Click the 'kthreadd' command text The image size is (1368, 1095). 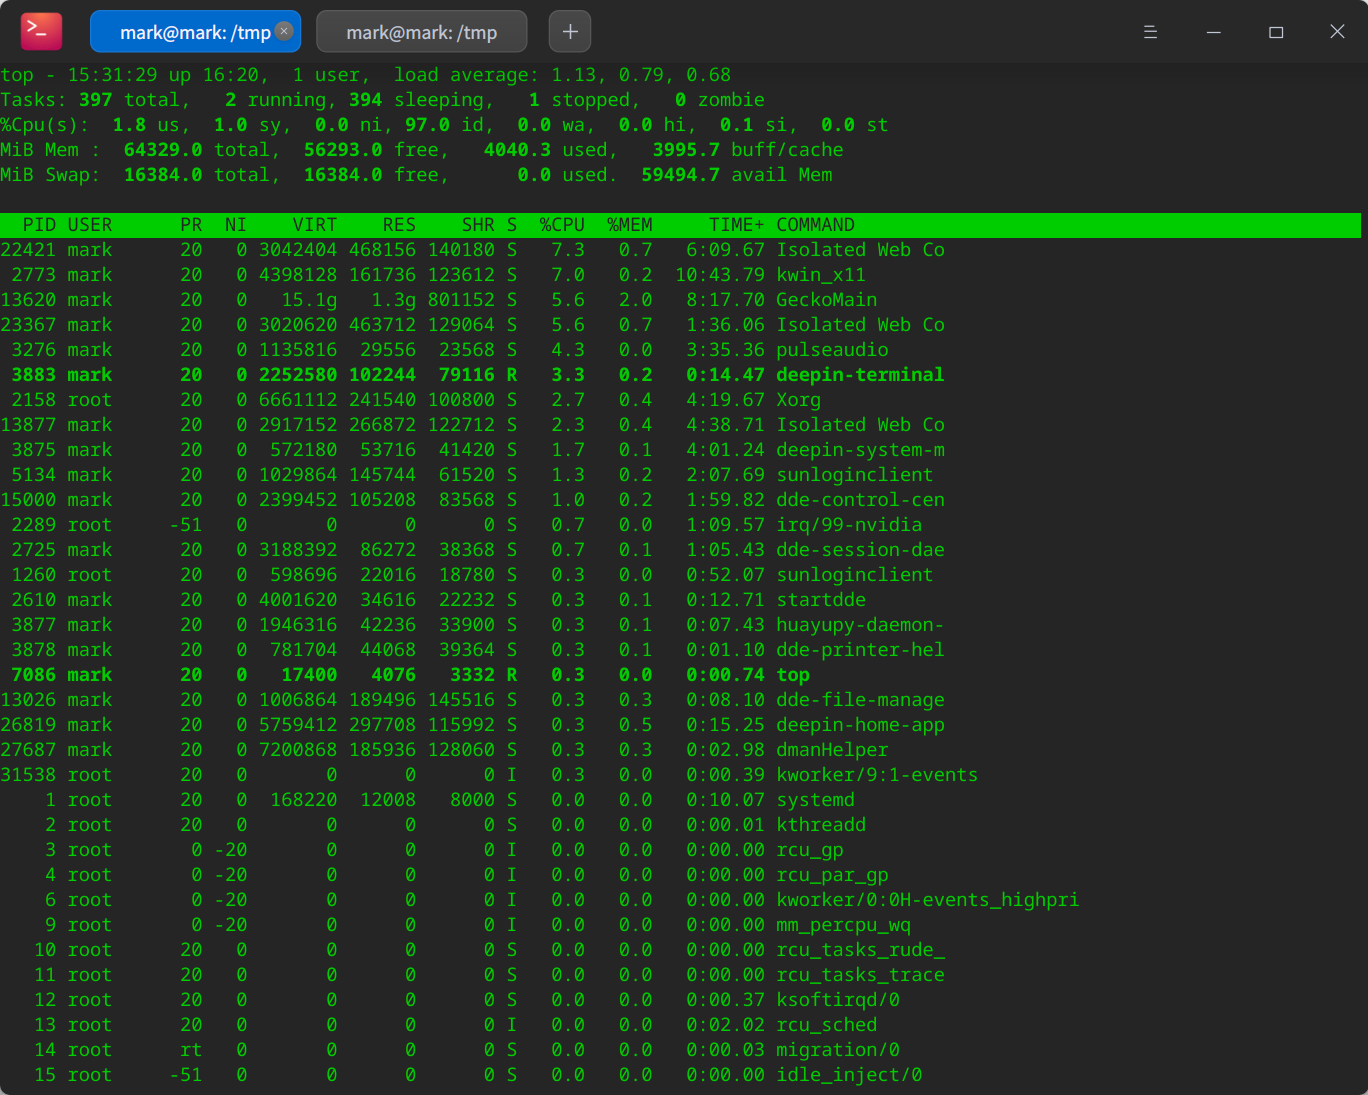(x=821, y=825)
